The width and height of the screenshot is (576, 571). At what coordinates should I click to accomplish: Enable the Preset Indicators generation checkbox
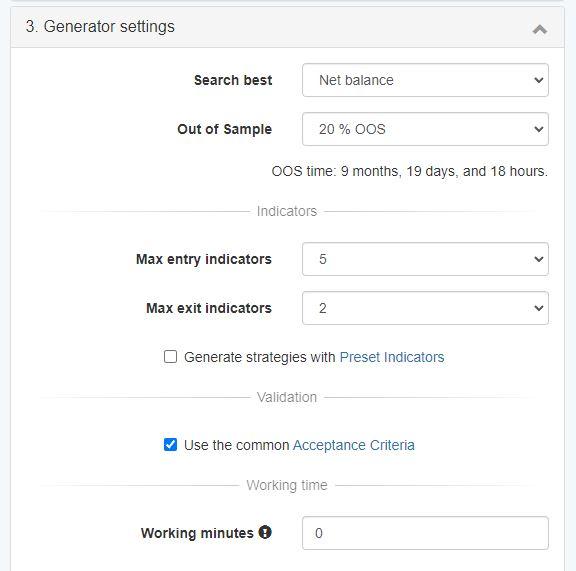click(x=170, y=356)
